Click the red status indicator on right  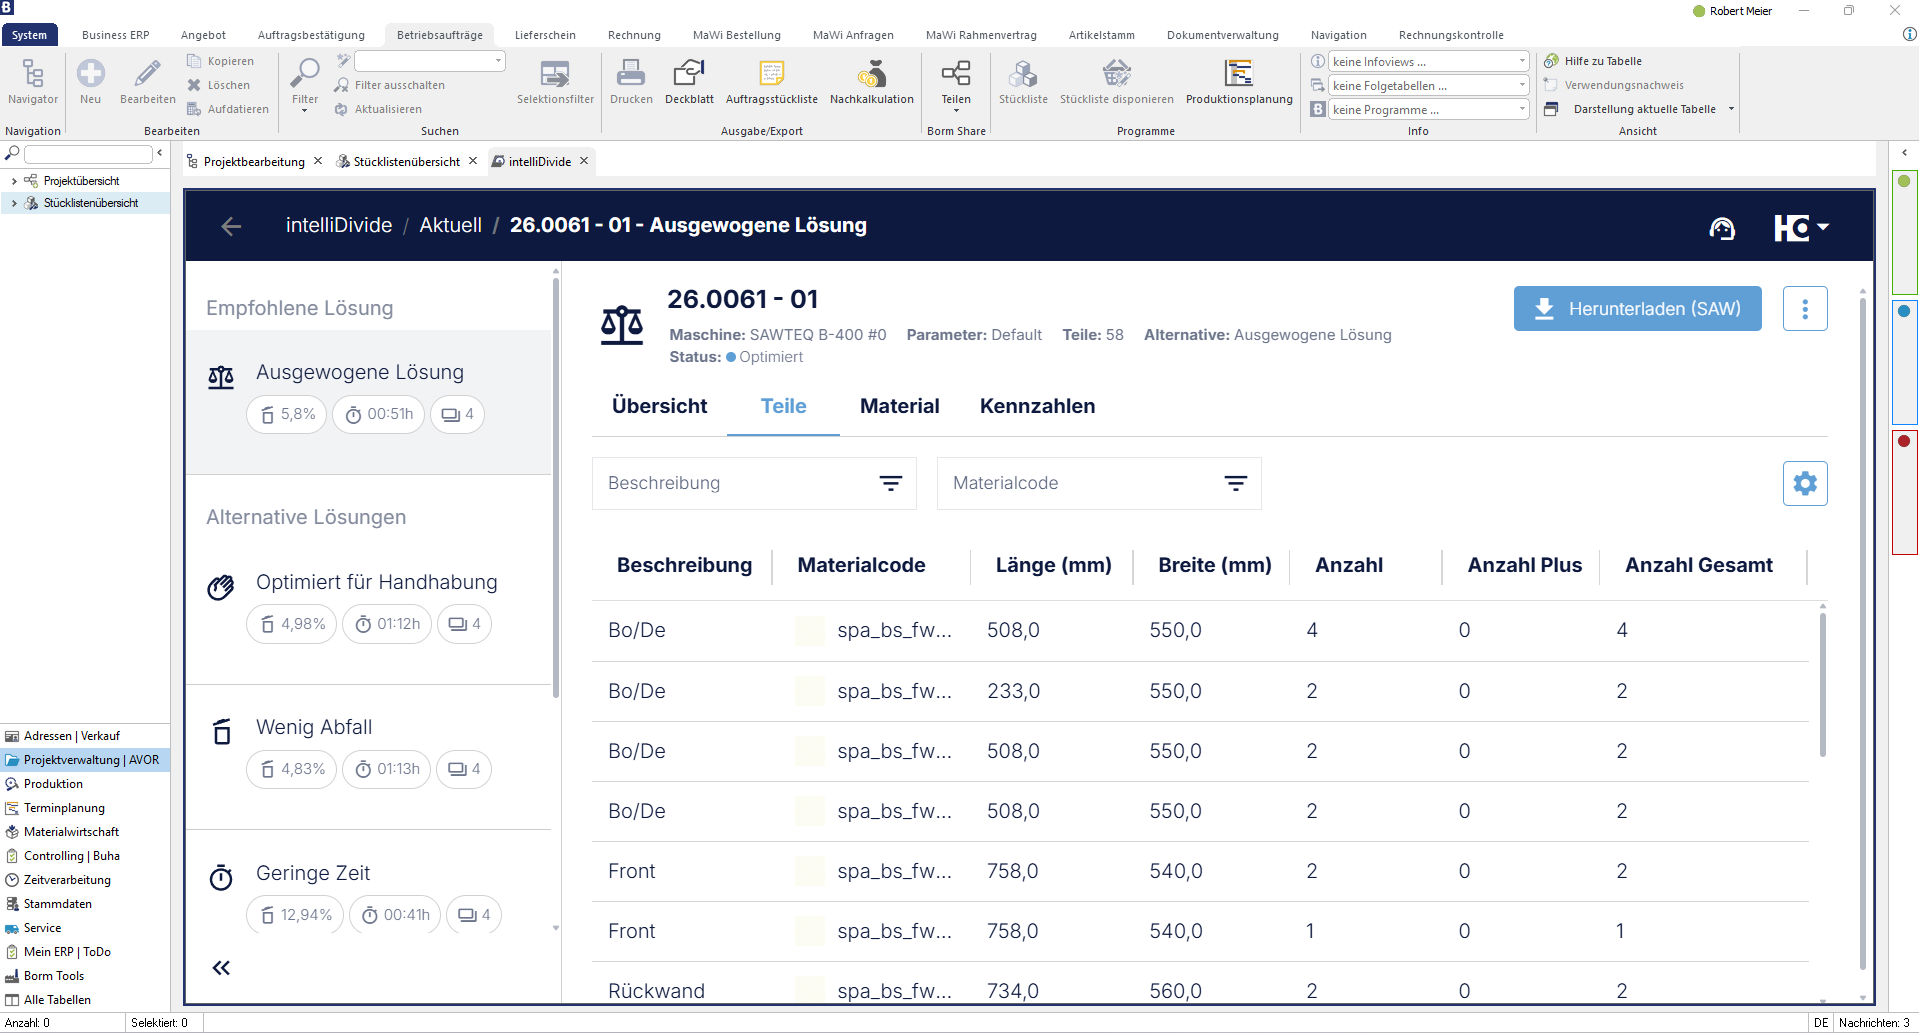tap(1904, 441)
